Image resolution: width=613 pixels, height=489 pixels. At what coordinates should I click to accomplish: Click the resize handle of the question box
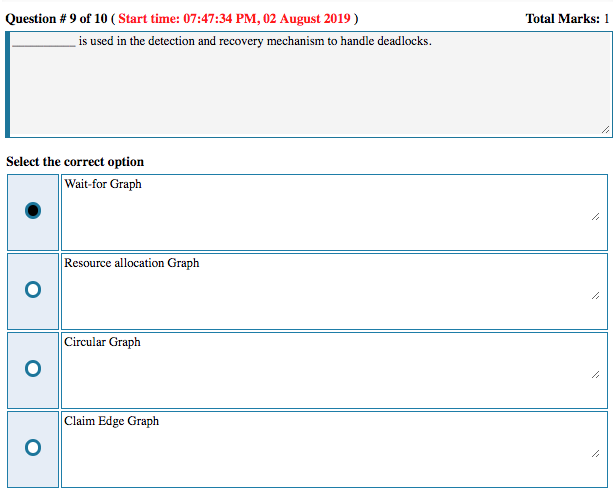(604, 129)
